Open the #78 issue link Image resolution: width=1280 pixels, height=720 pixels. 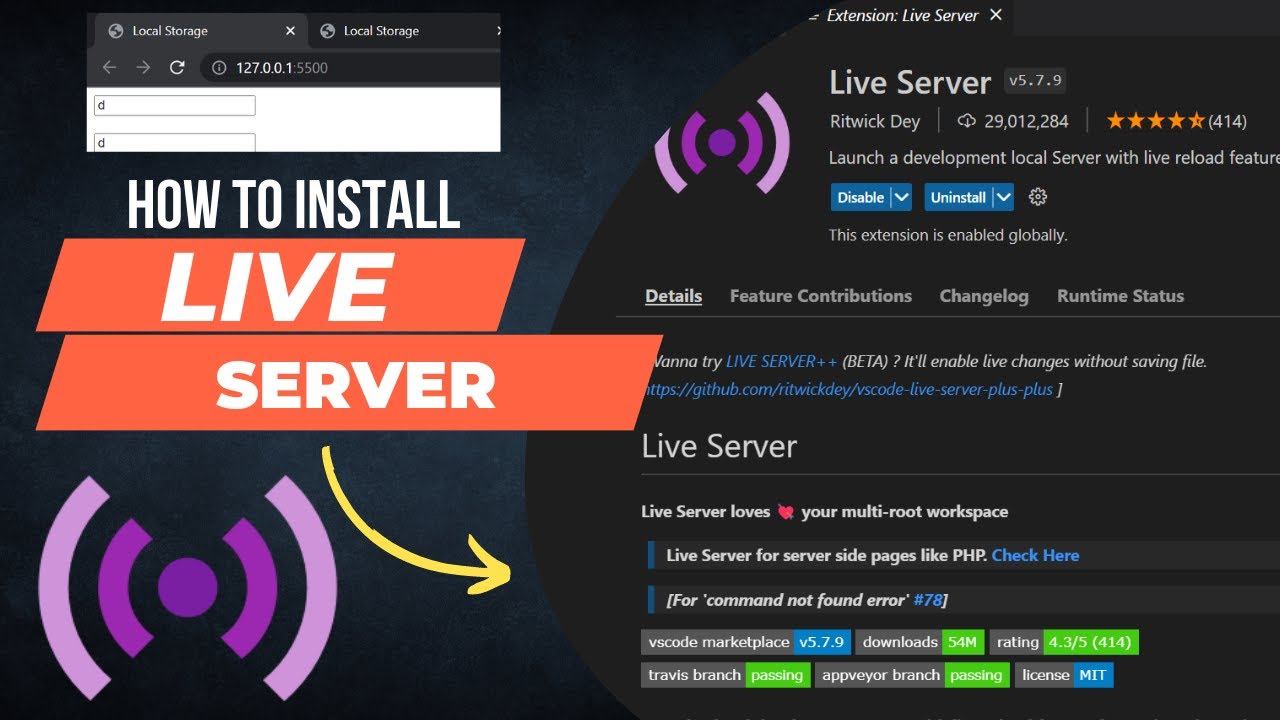coord(928,600)
